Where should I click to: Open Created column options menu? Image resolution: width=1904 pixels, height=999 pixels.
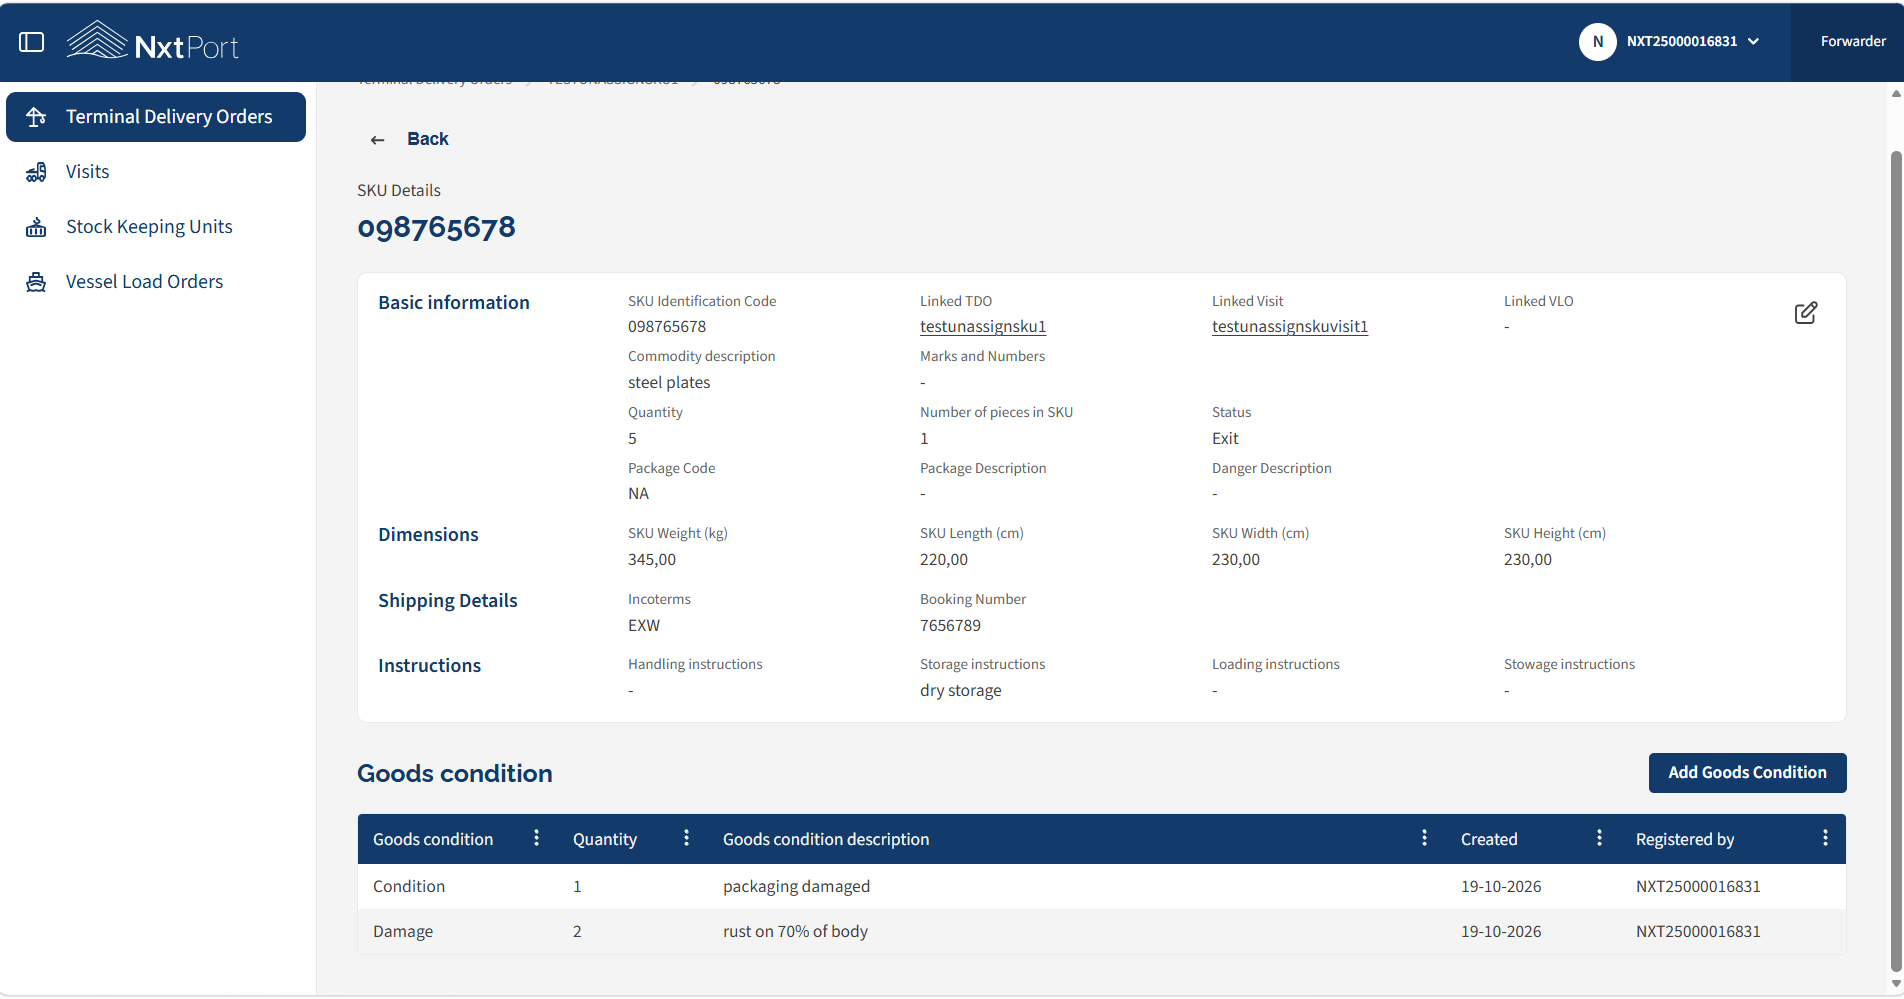pos(1599,838)
